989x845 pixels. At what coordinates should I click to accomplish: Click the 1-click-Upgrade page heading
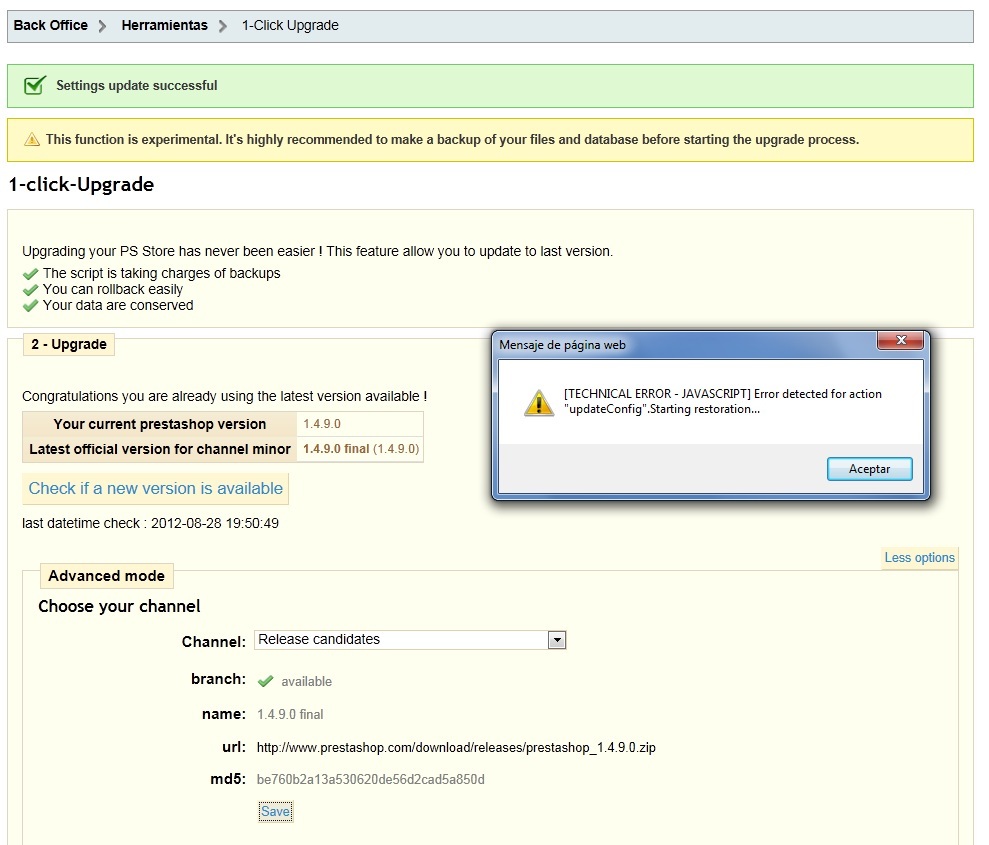tap(81, 184)
